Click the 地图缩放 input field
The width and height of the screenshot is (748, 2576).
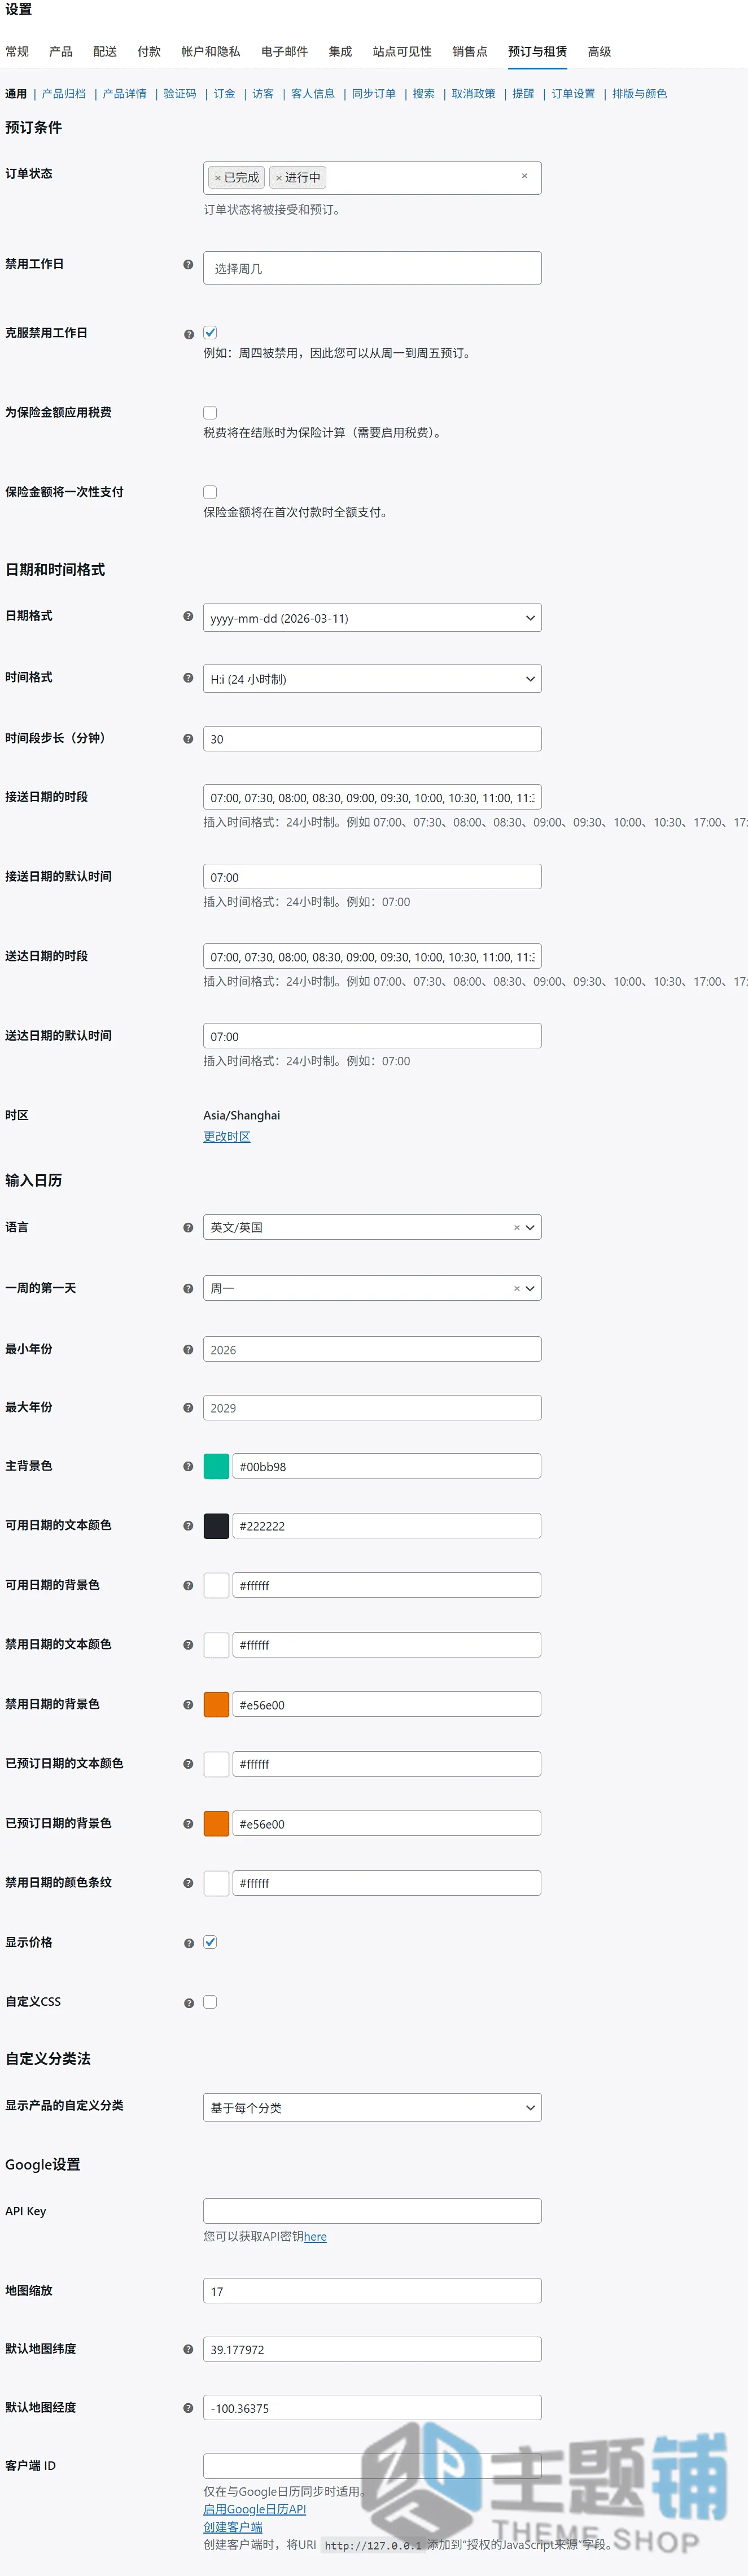pyautogui.click(x=372, y=2291)
